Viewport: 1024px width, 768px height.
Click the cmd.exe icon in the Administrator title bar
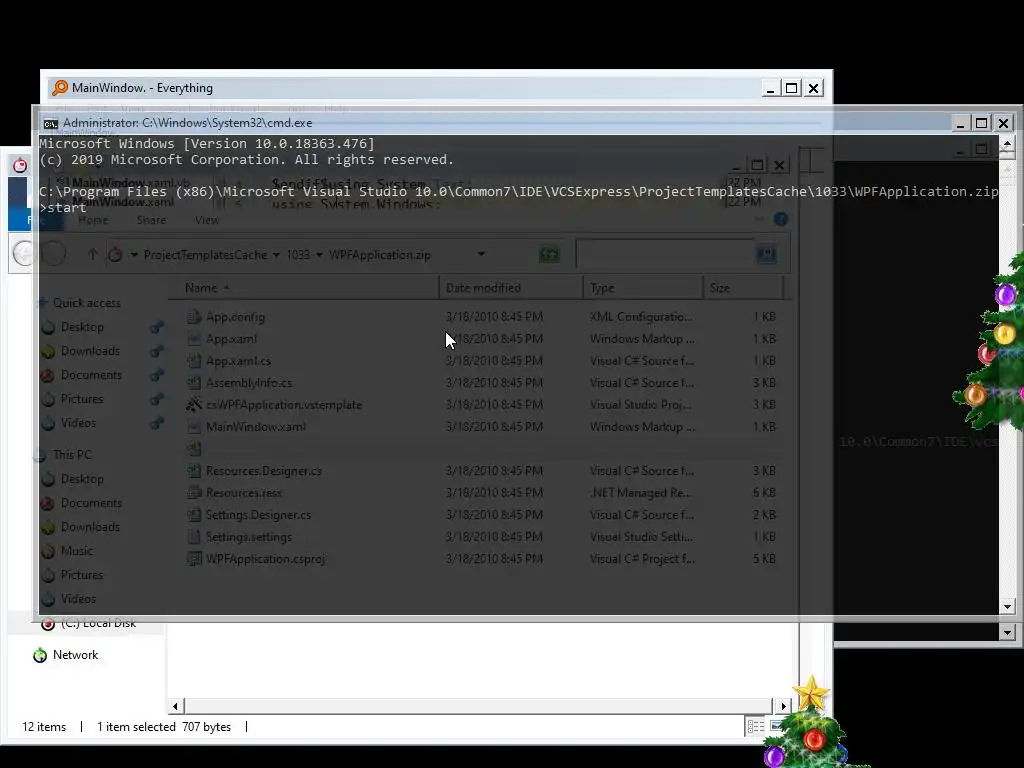point(50,123)
